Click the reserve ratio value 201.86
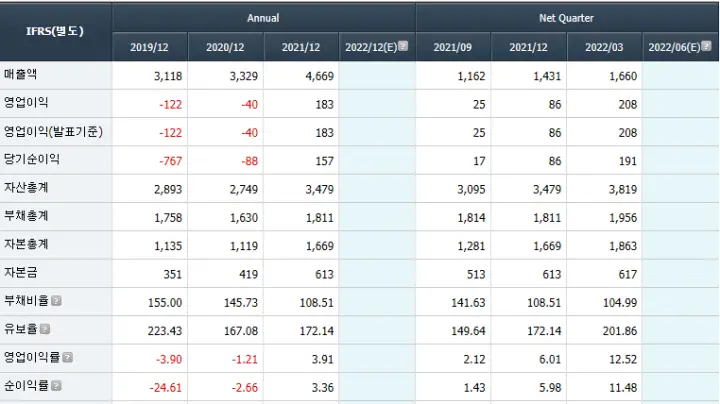This screenshot has height=404, width=720. pyautogui.click(x=620, y=331)
